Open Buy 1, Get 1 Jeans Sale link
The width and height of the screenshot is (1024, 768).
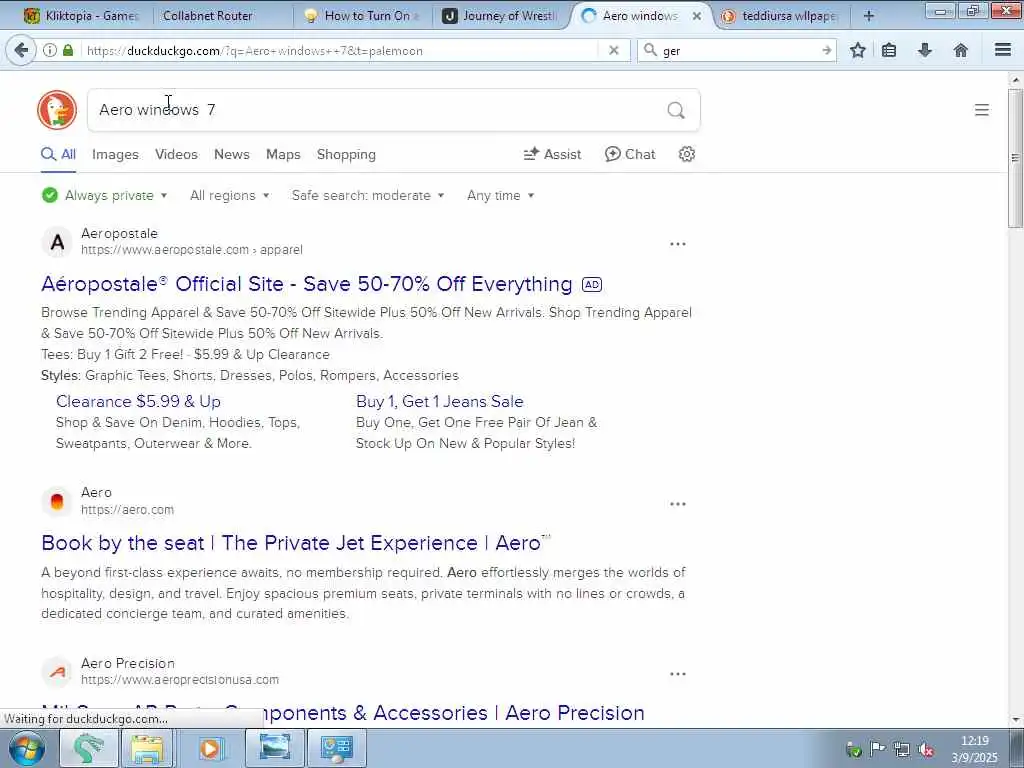(x=440, y=401)
